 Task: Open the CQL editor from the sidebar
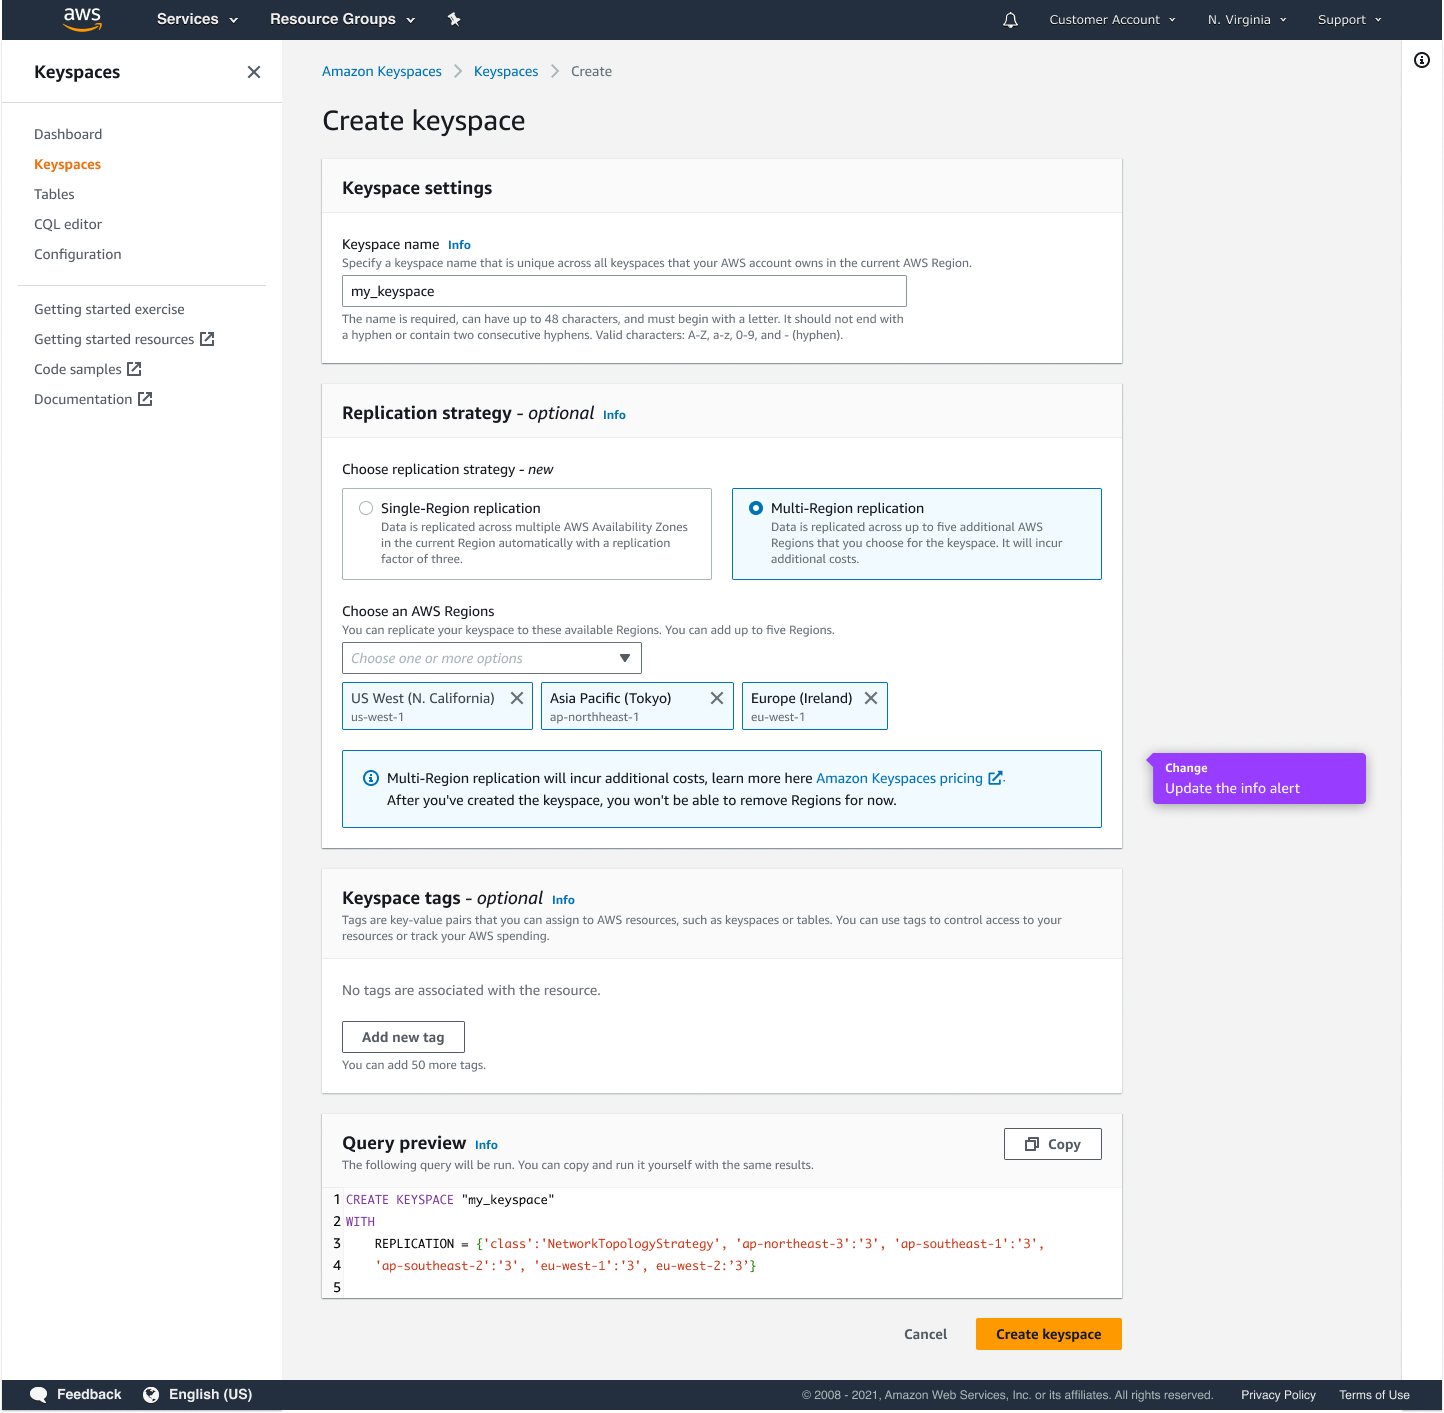click(67, 224)
